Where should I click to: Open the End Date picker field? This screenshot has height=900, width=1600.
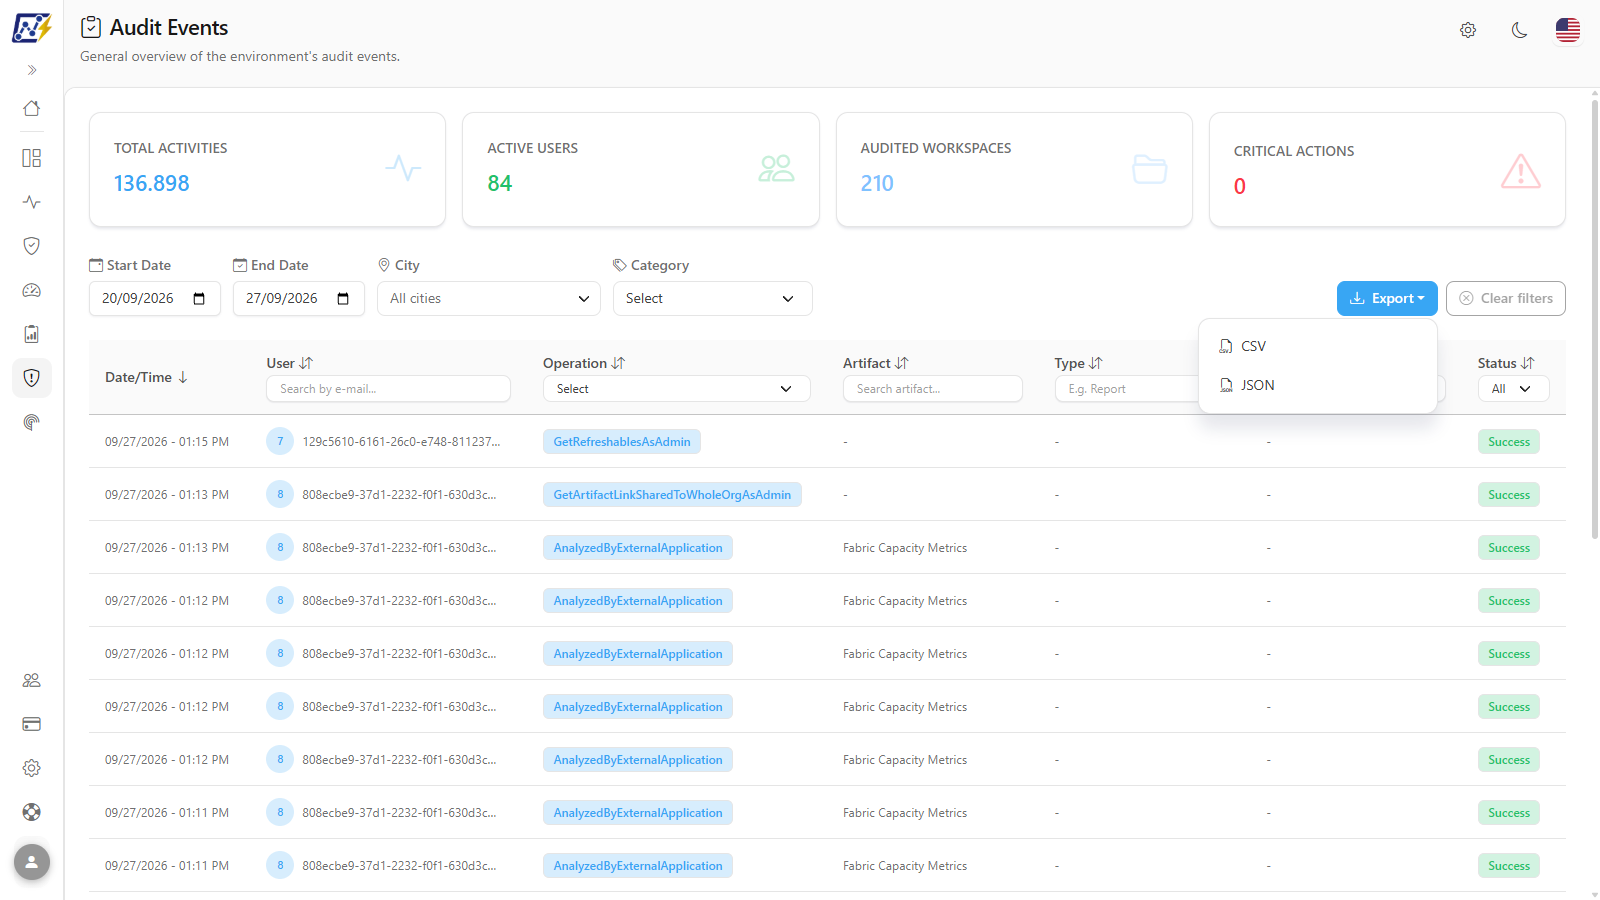299,298
